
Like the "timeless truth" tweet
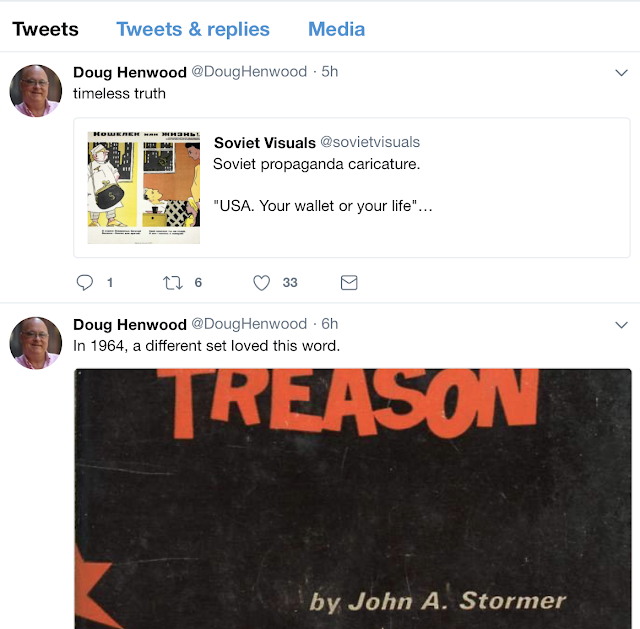pos(261,282)
